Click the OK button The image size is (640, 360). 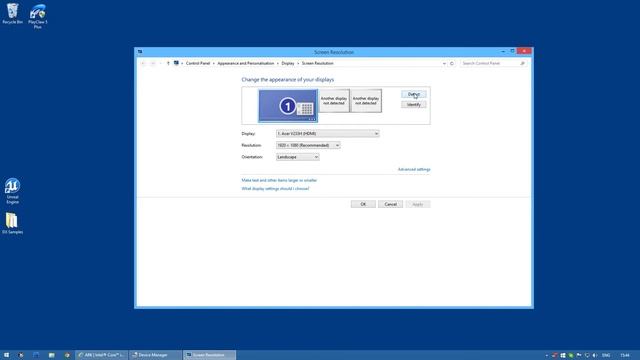coord(363,204)
